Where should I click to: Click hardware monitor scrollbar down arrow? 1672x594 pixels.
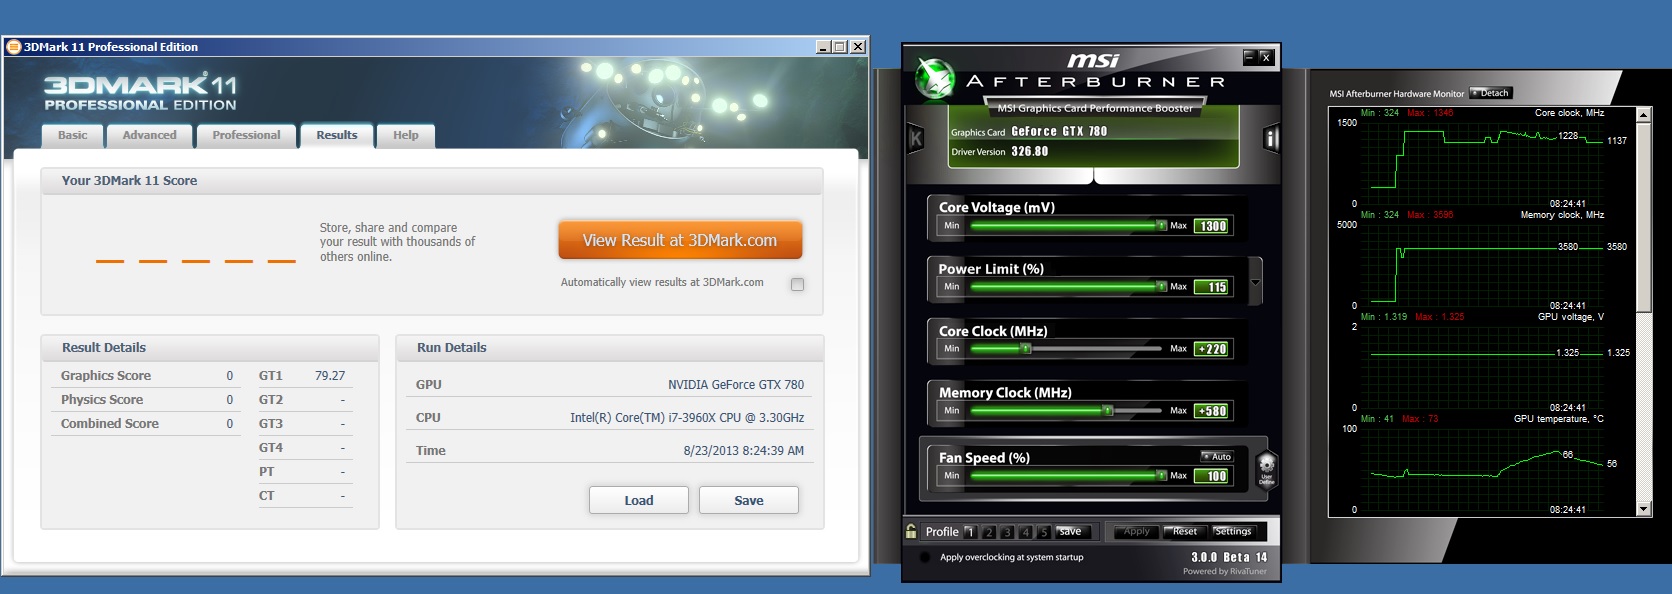[1644, 509]
